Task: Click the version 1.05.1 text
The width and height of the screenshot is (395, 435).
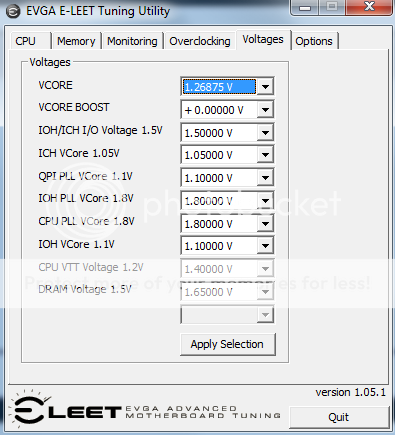Action: point(351,392)
